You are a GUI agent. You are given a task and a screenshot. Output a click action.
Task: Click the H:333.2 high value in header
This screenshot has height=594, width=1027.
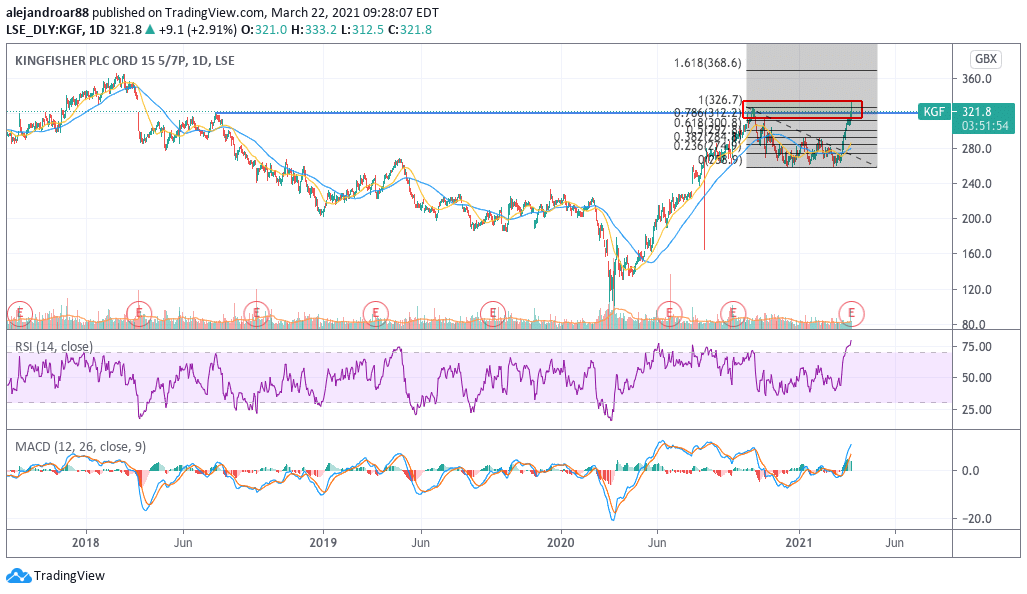pos(314,29)
